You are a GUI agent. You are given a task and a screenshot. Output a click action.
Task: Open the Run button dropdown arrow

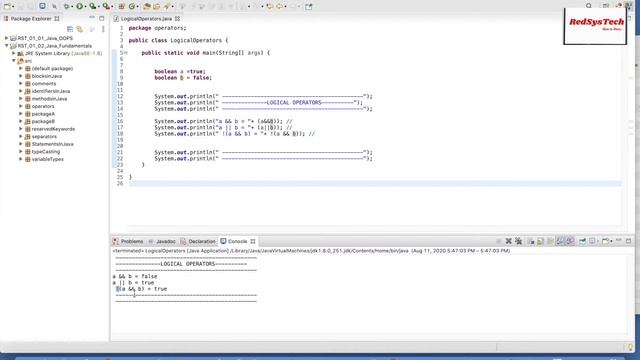point(85,7)
